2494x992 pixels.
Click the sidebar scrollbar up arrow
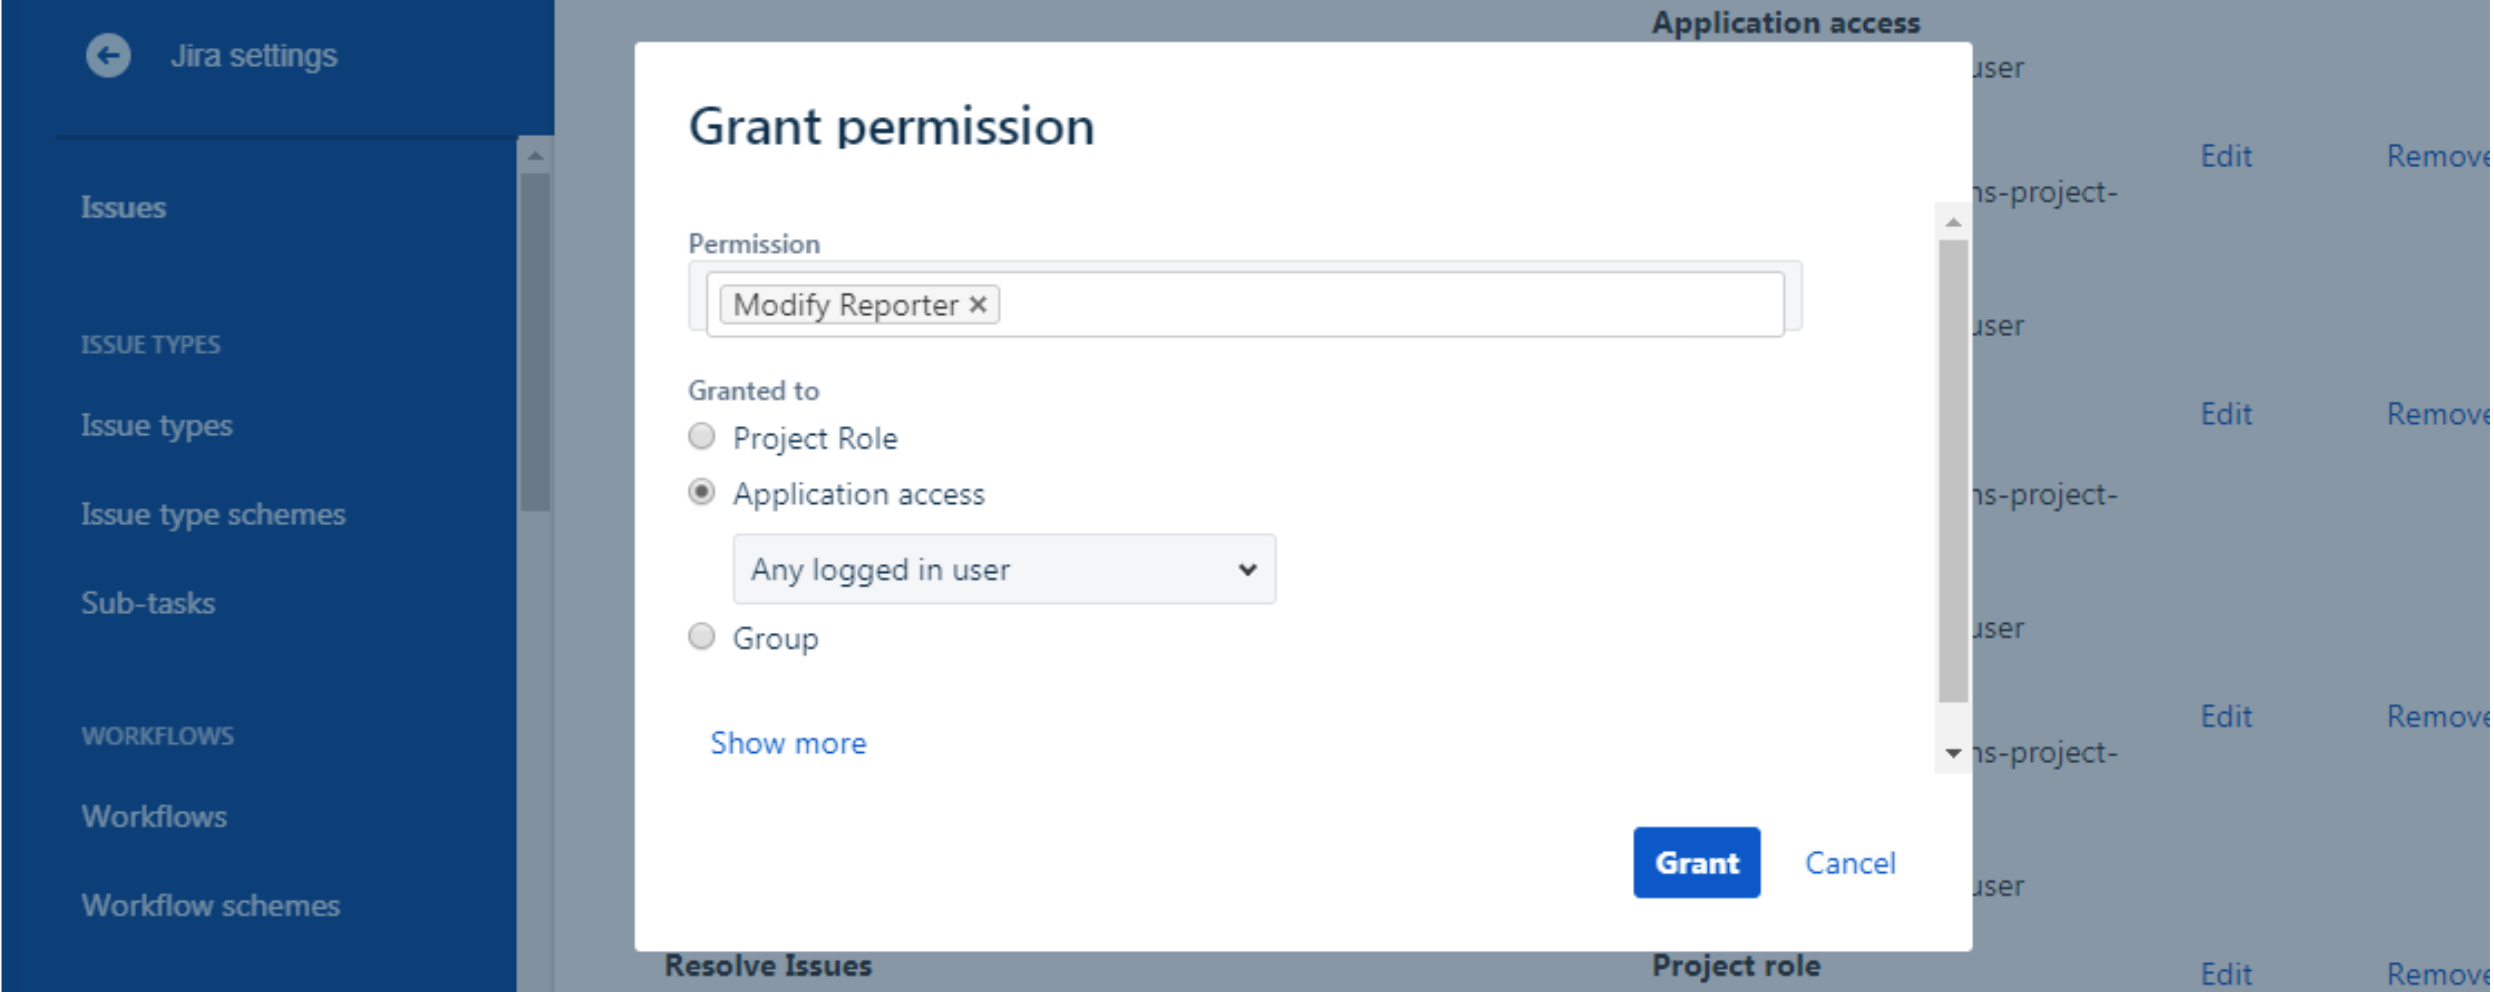[x=535, y=156]
